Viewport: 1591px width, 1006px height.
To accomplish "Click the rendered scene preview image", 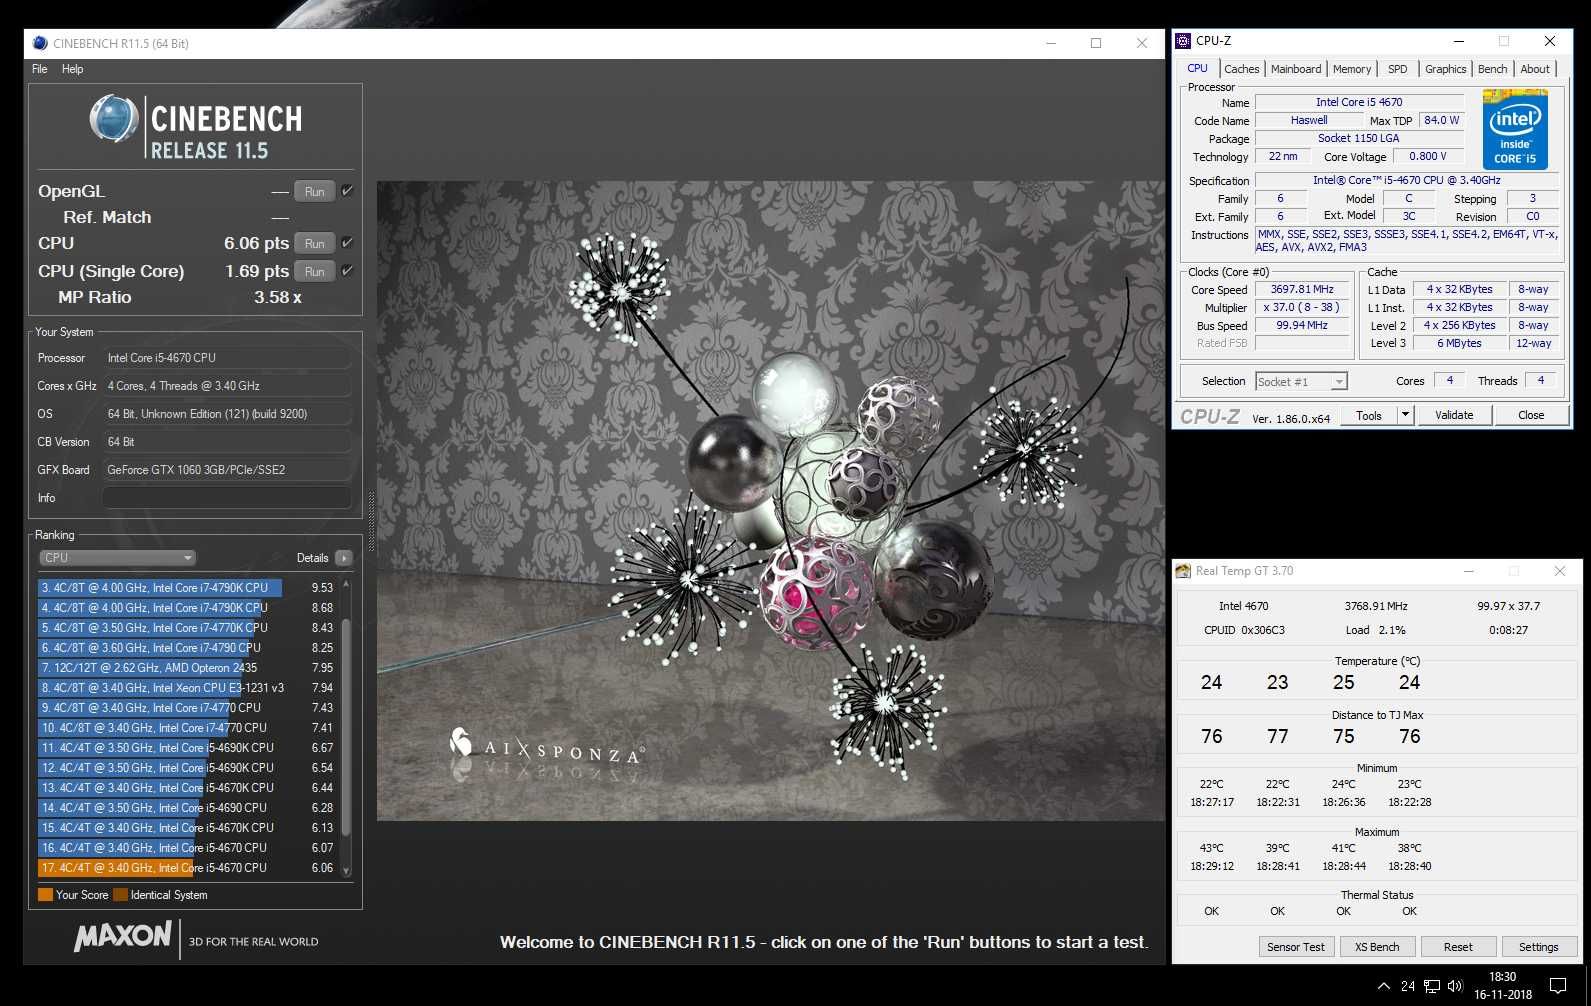I will point(770,501).
